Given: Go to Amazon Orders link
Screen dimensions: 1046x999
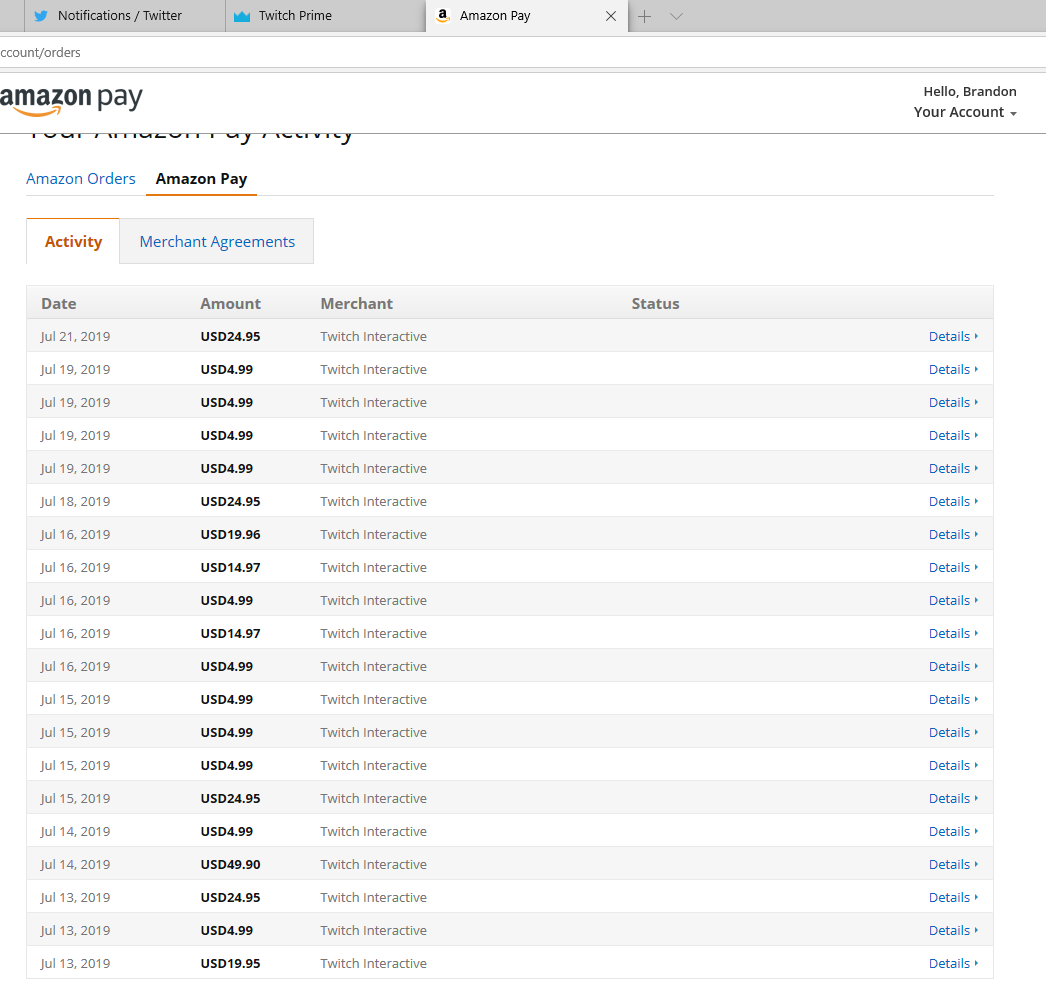Looking at the screenshot, I should pos(81,179).
